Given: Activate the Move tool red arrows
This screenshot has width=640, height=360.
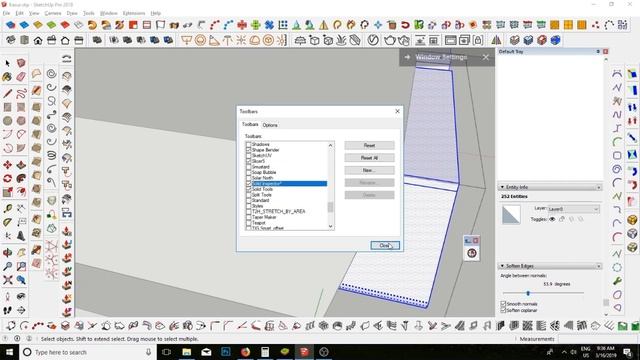Looking at the screenshot, I should [7, 165].
